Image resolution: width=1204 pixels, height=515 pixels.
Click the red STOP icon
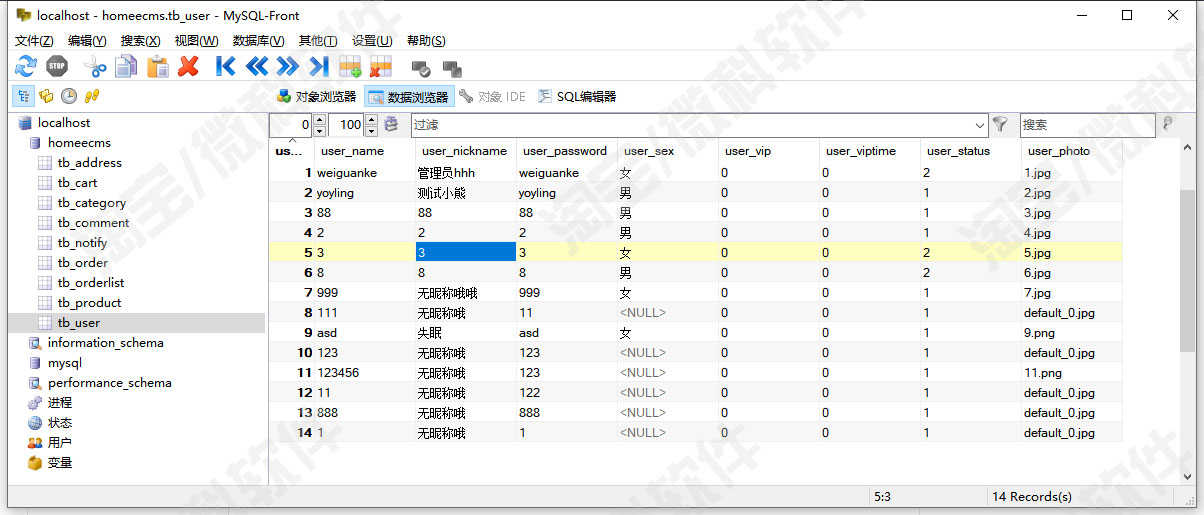point(57,67)
